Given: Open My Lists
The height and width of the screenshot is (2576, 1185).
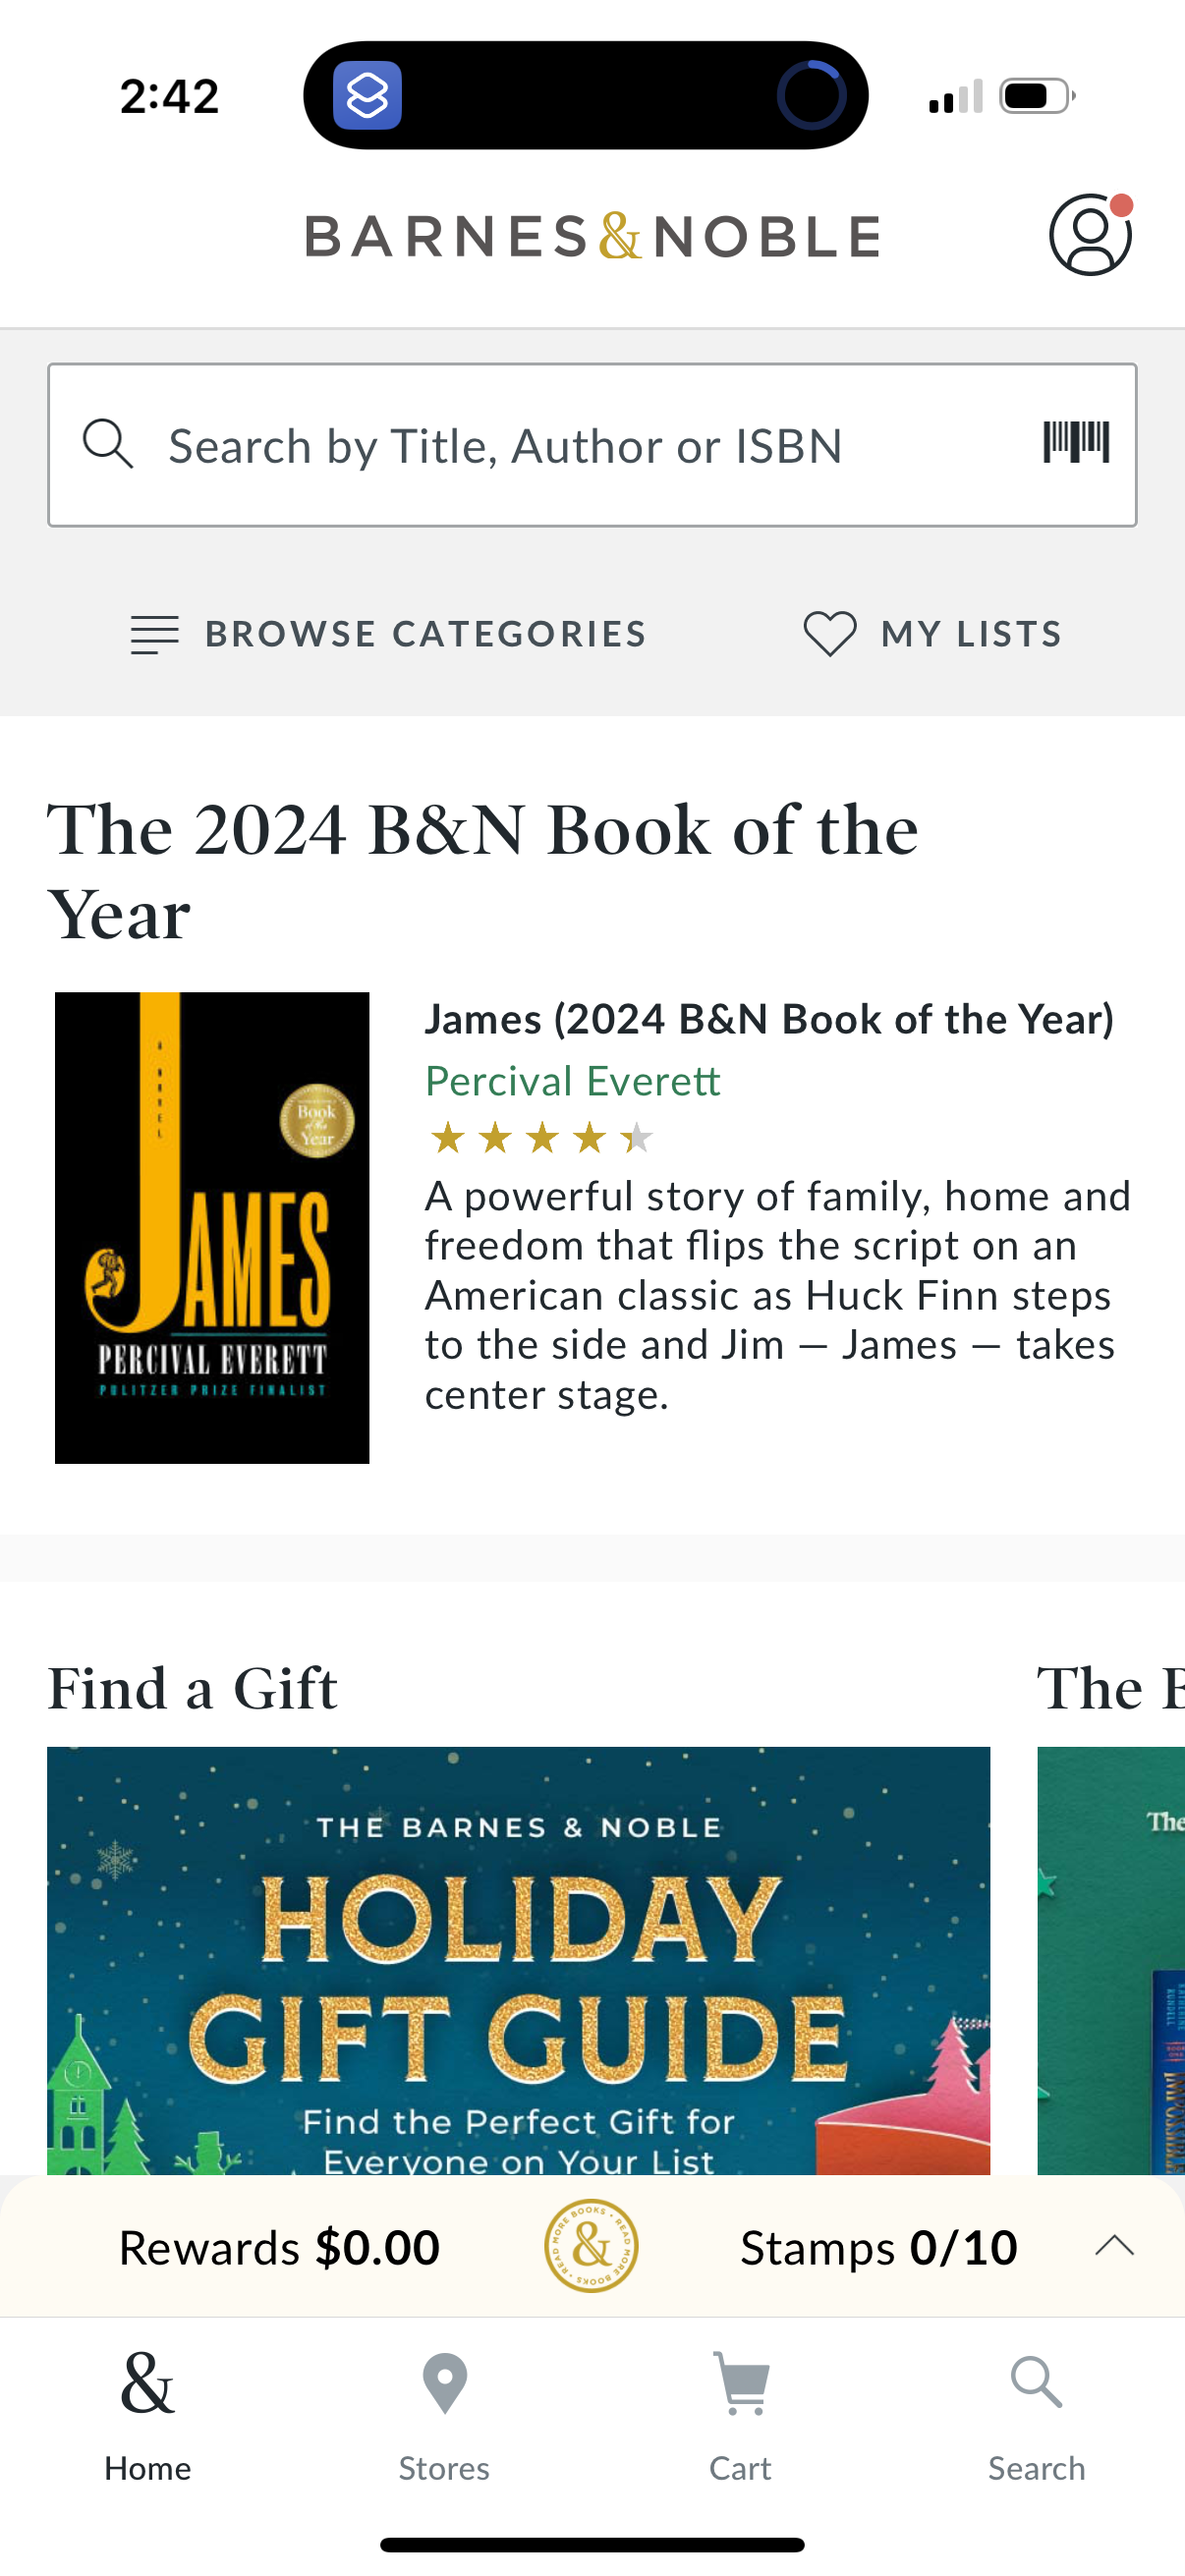Looking at the screenshot, I should click(970, 632).
